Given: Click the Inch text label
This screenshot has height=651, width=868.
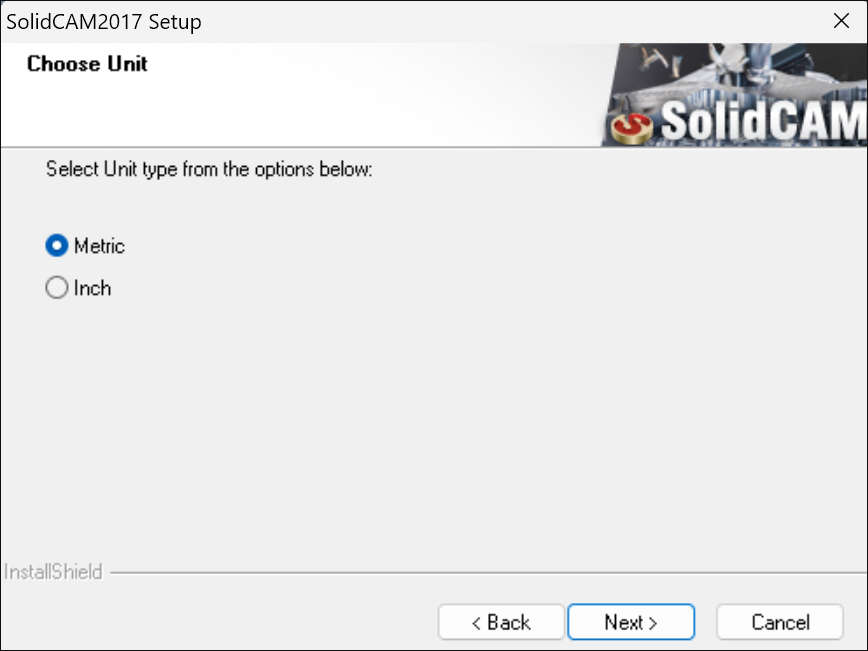Looking at the screenshot, I should click(x=92, y=288).
